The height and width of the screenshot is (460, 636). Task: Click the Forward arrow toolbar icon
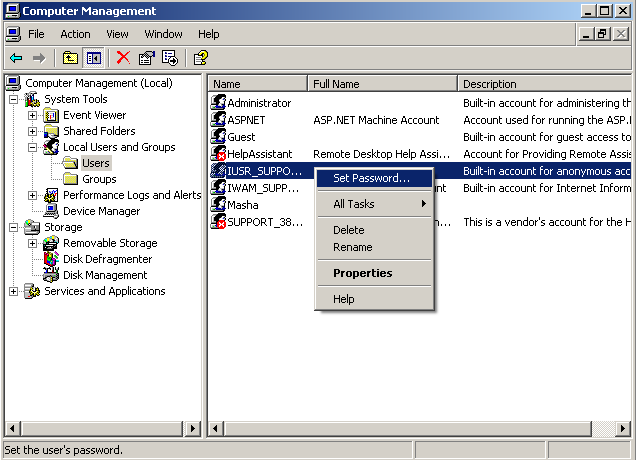coord(39,58)
